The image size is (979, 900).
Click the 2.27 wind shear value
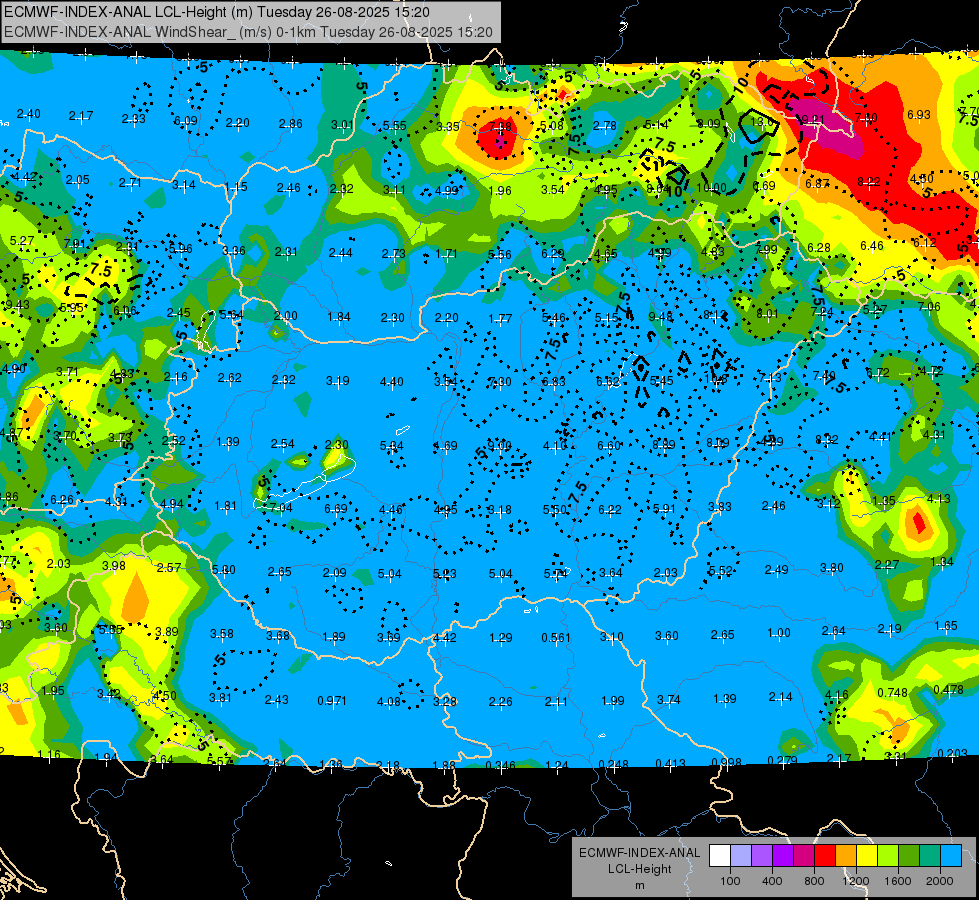click(887, 564)
